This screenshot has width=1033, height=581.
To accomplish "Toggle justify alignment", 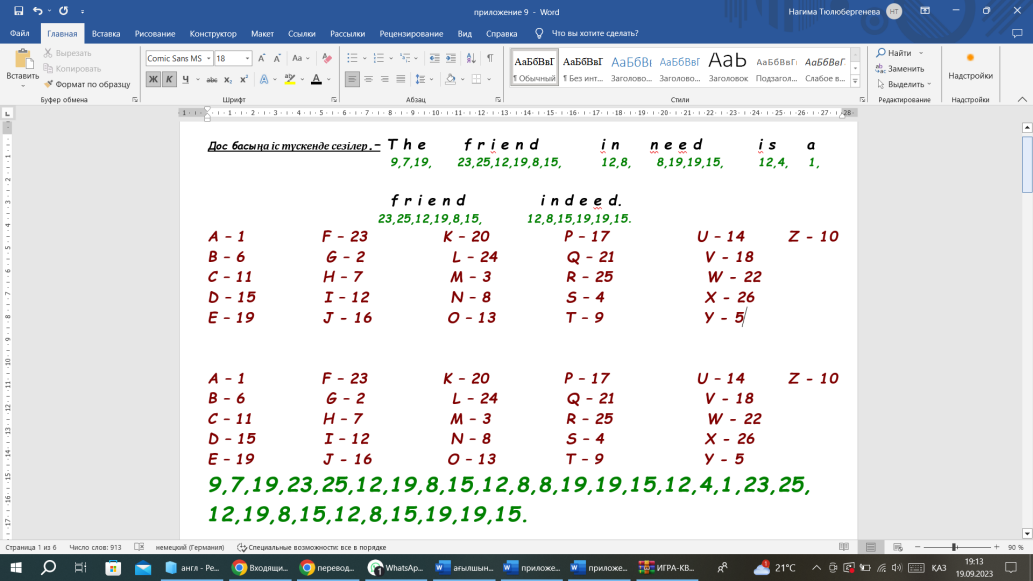I will (x=401, y=79).
